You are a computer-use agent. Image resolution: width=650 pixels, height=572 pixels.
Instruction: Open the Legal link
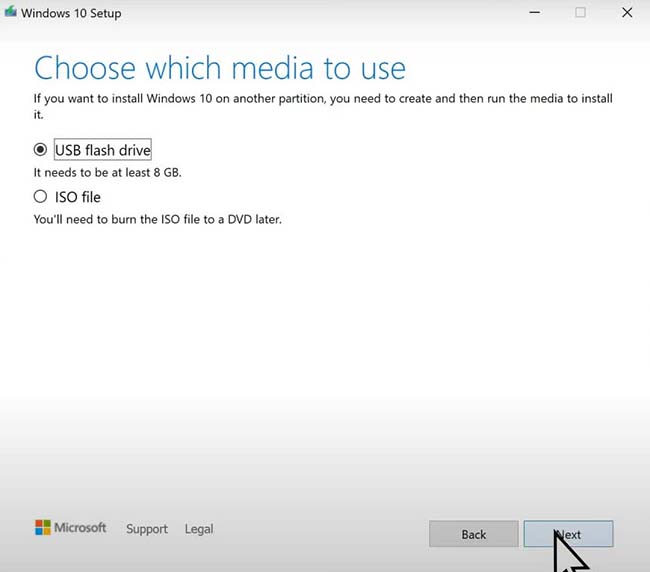tap(199, 529)
